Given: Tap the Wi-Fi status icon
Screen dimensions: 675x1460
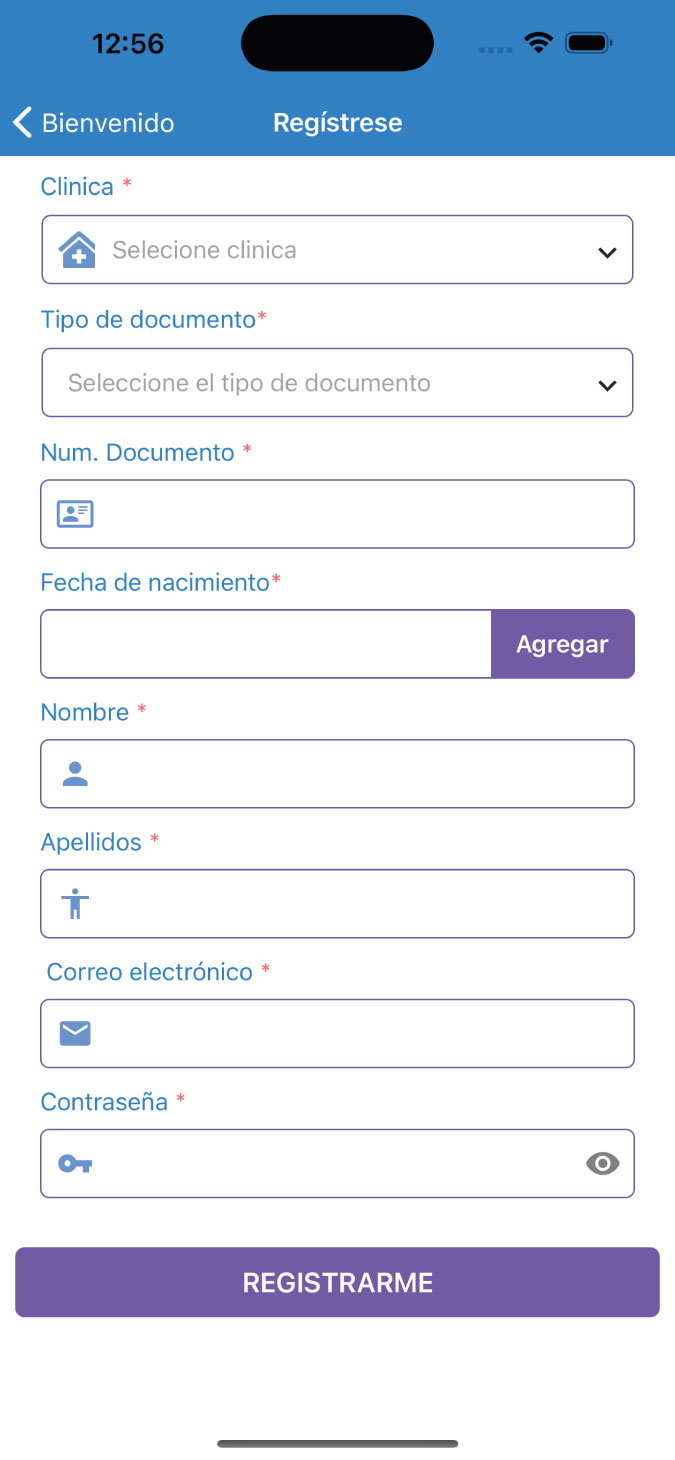Looking at the screenshot, I should coord(539,43).
